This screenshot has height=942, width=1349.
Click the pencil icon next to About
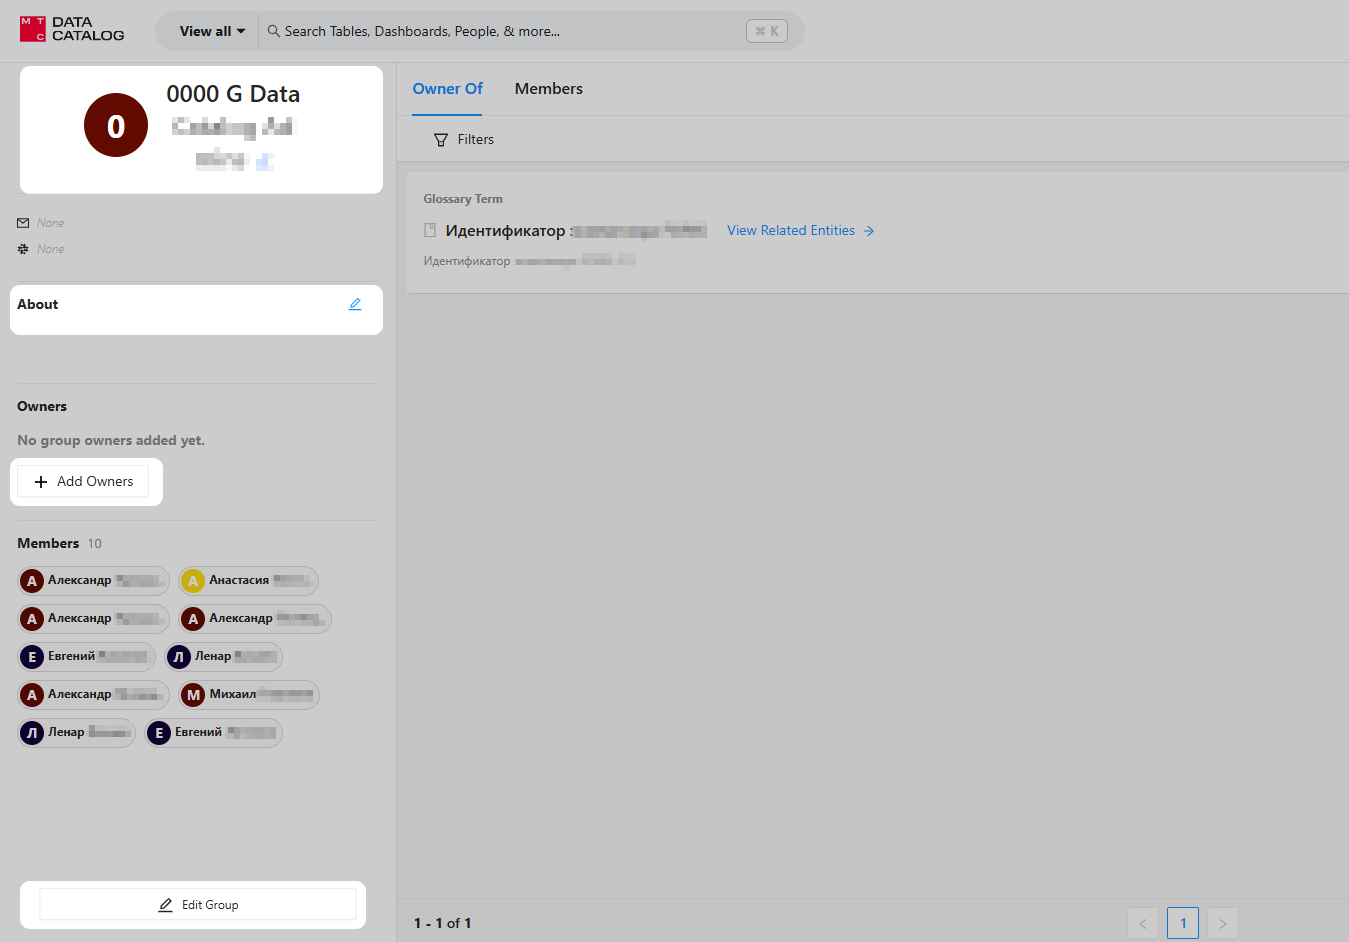pyautogui.click(x=355, y=304)
